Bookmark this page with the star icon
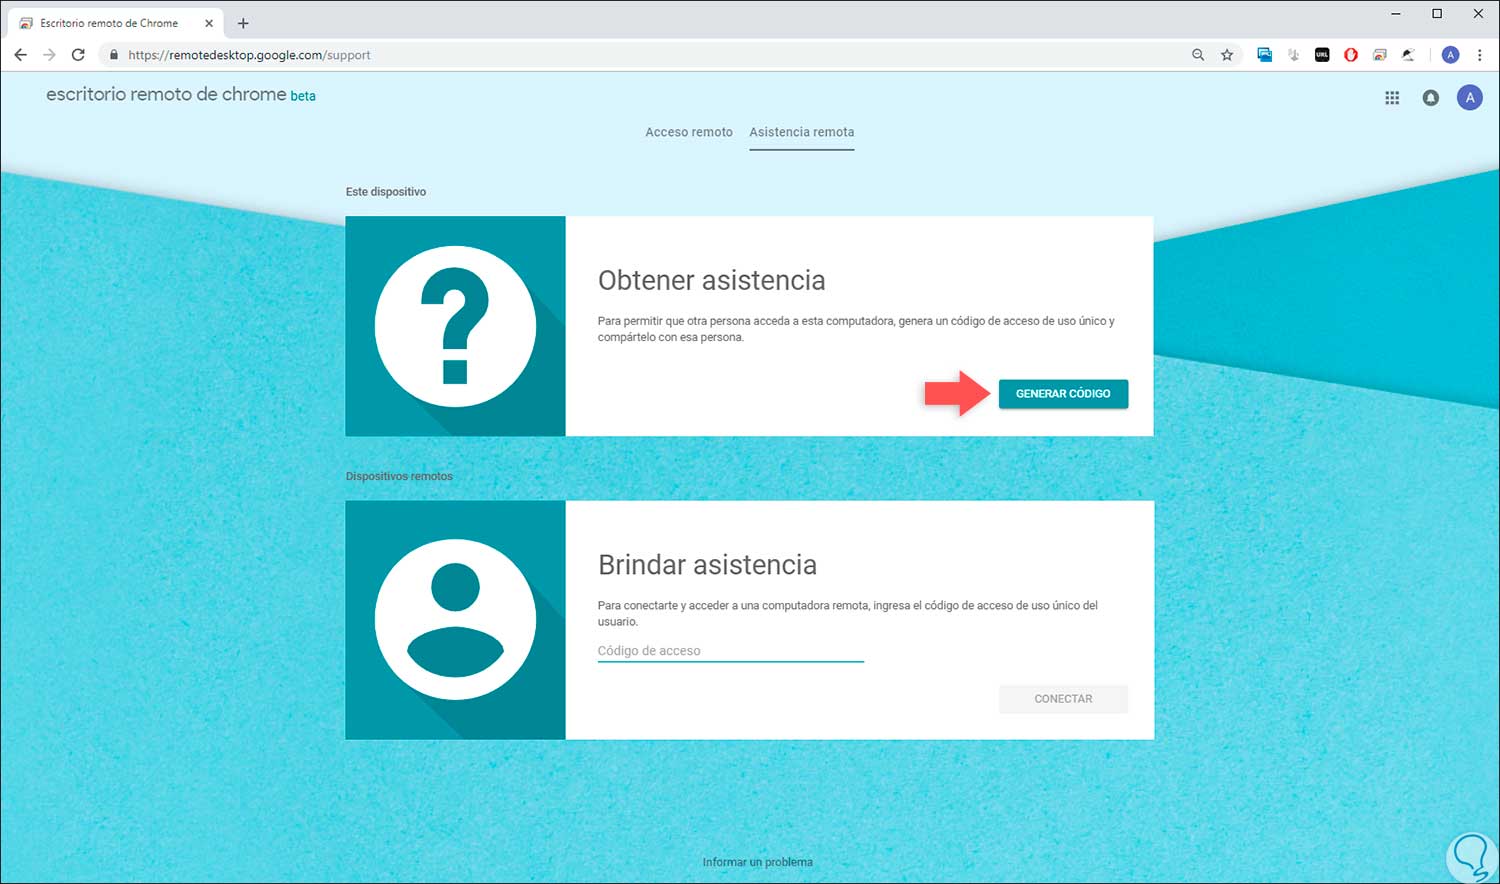The image size is (1500, 884). click(x=1227, y=55)
